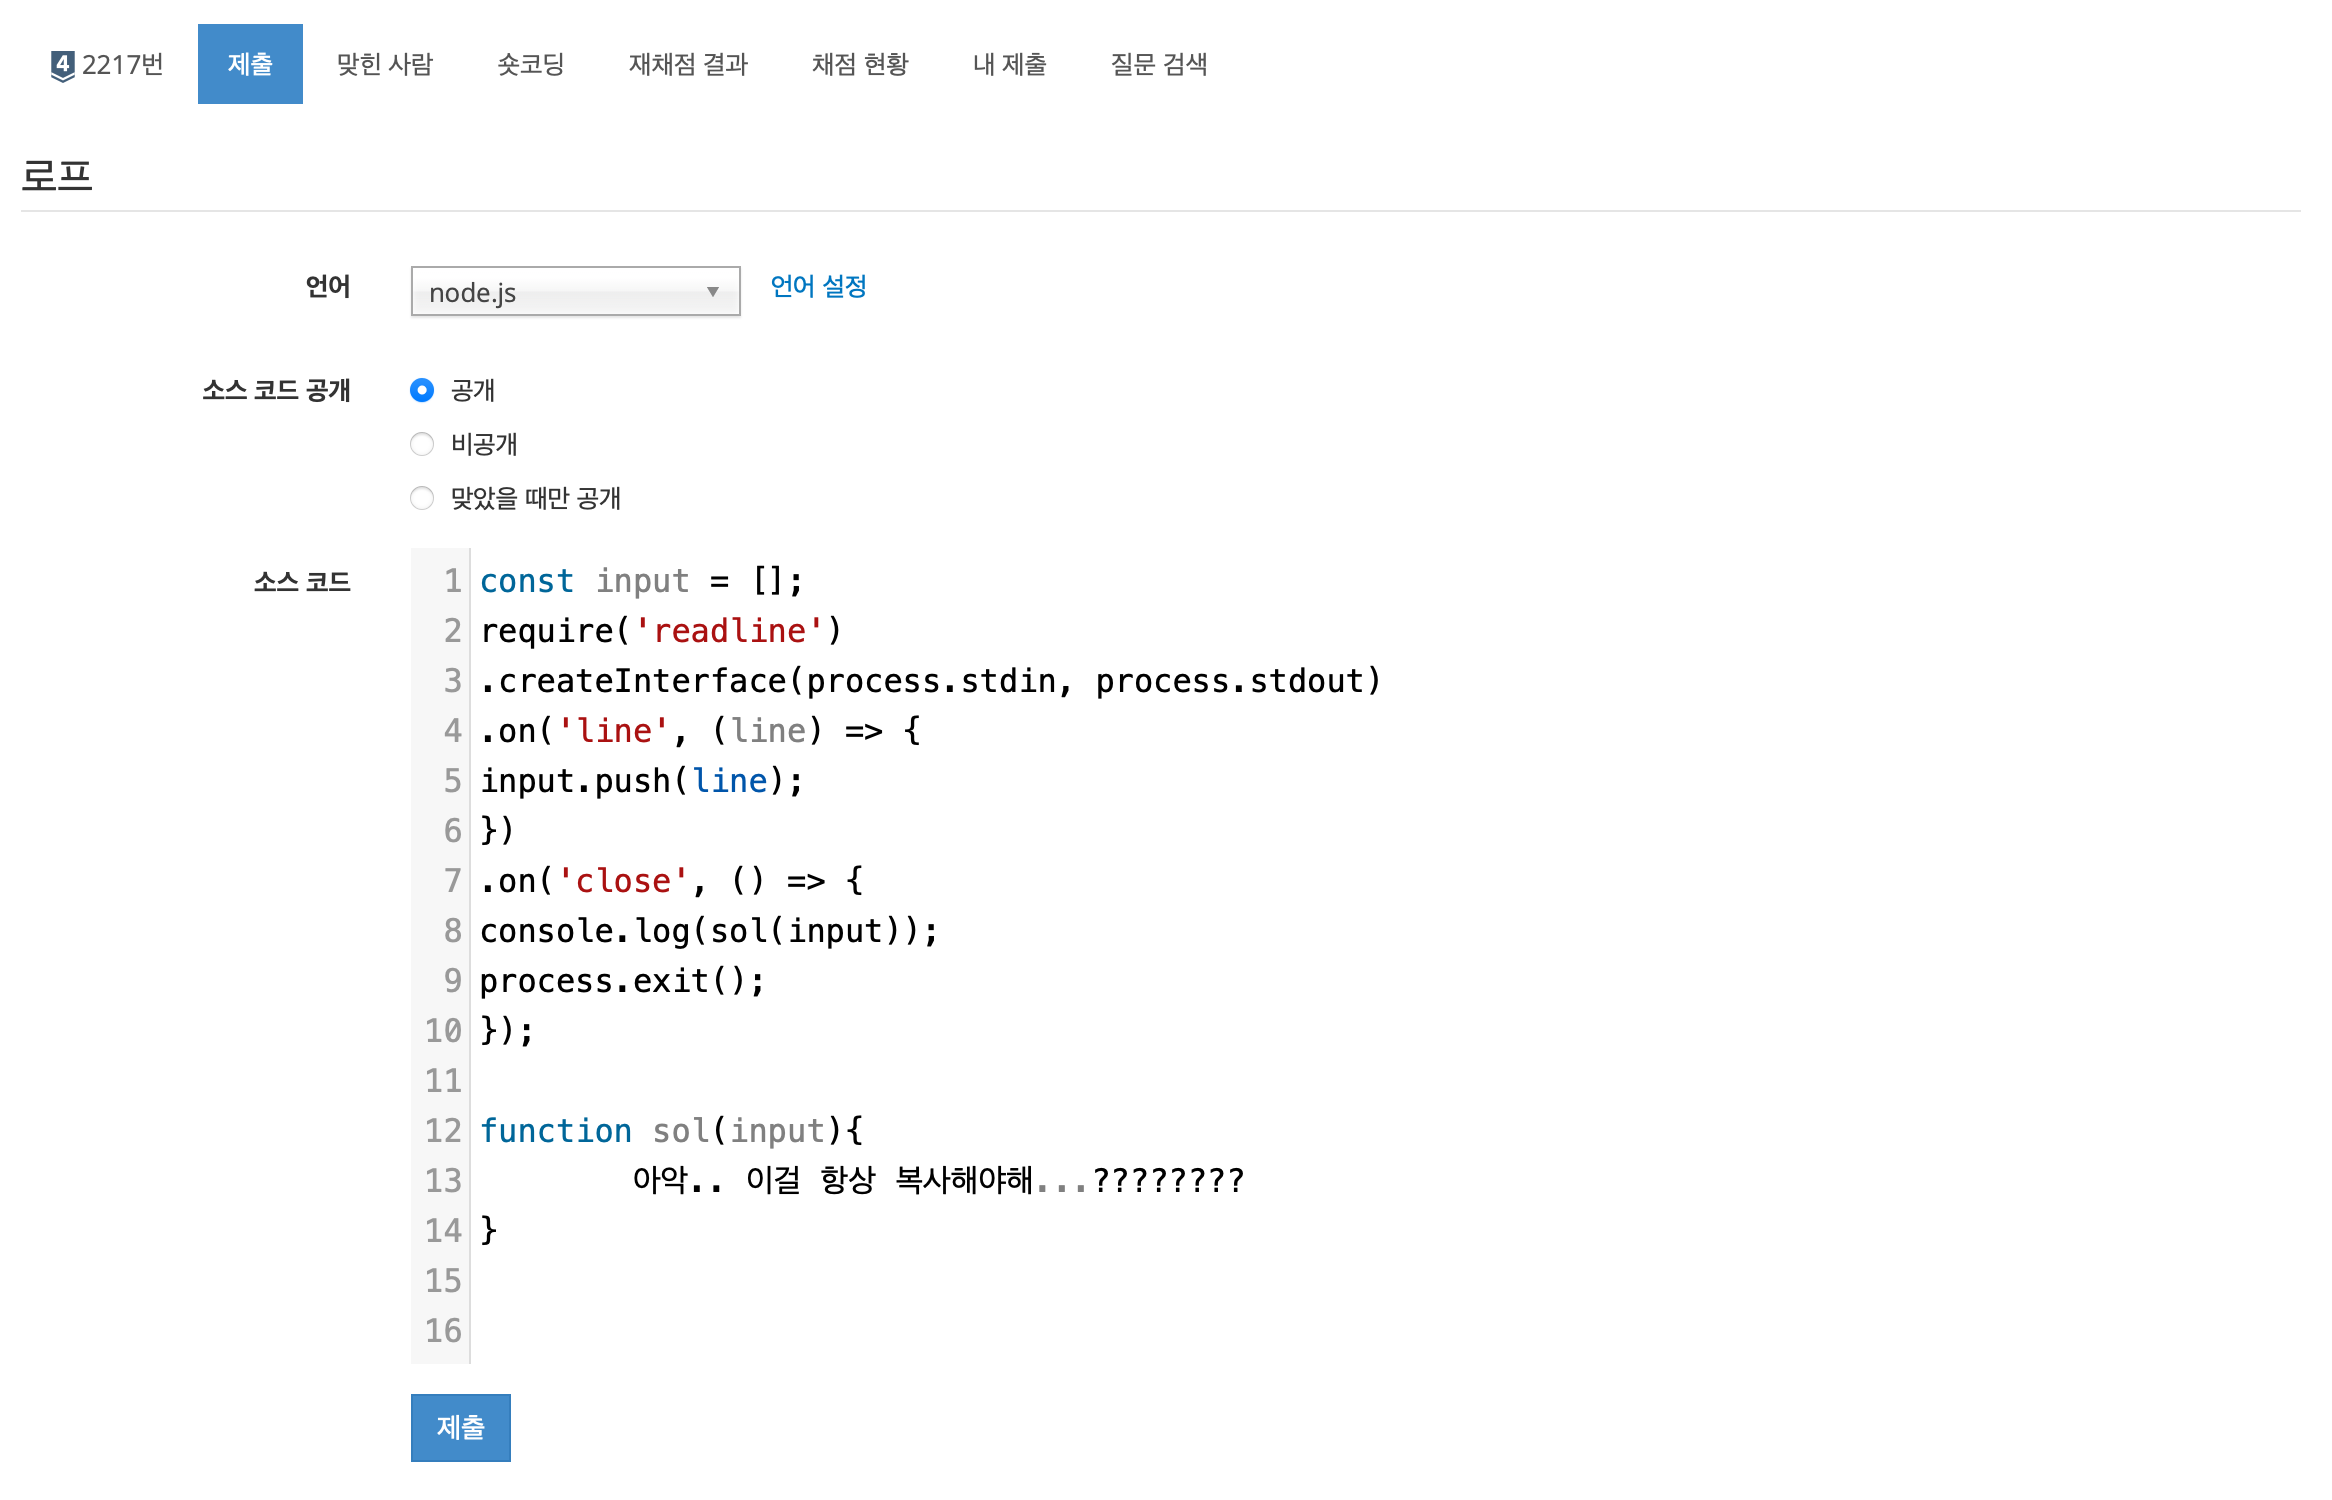Open the 2217번 problem tab
The height and width of the screenshot is (1500, 2332).
[x=107, y=65]
